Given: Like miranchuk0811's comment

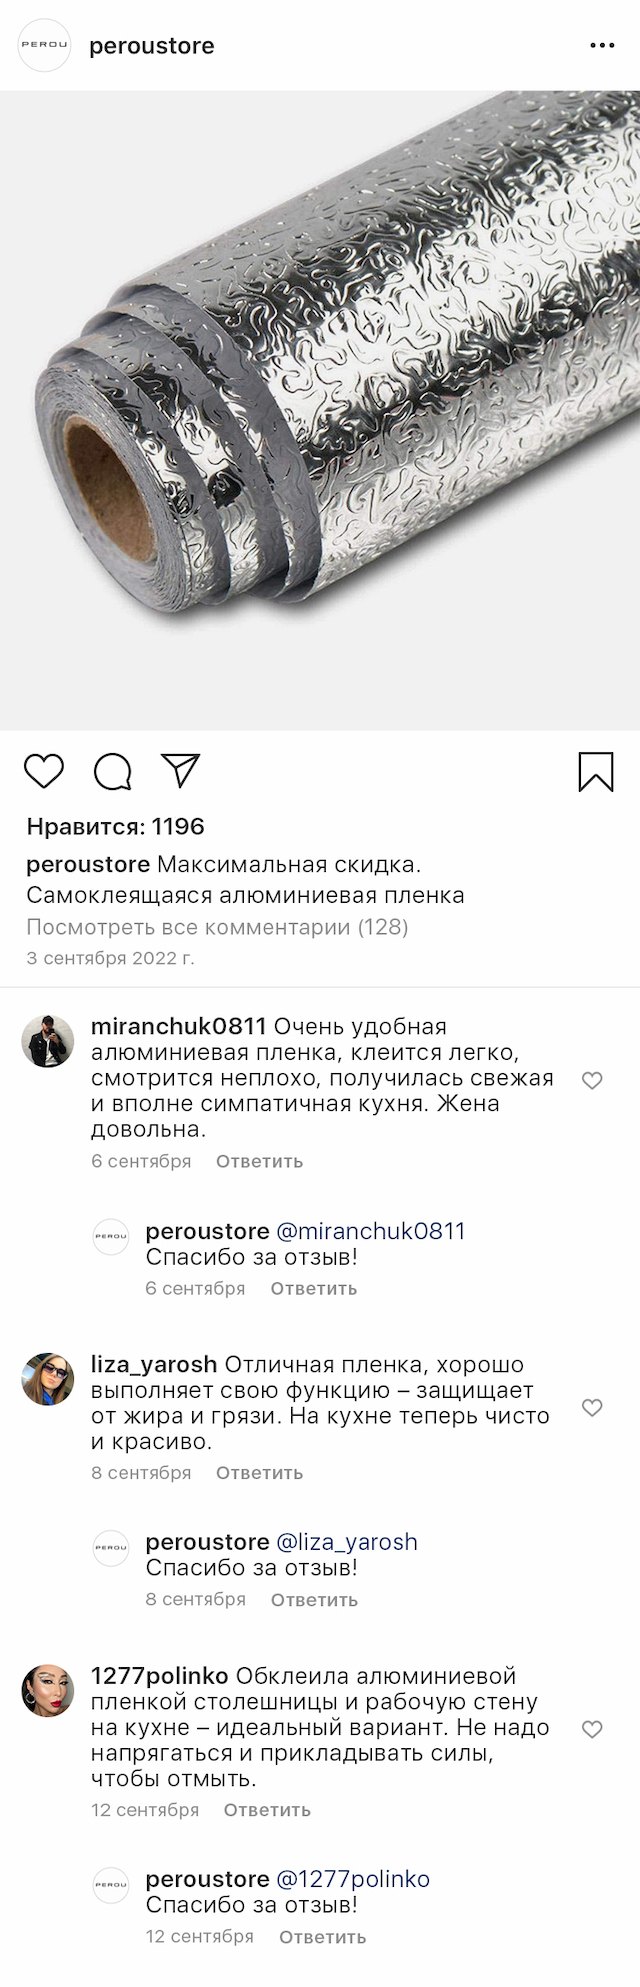Looking at the screenshot, I should [x=592, y=1080].
